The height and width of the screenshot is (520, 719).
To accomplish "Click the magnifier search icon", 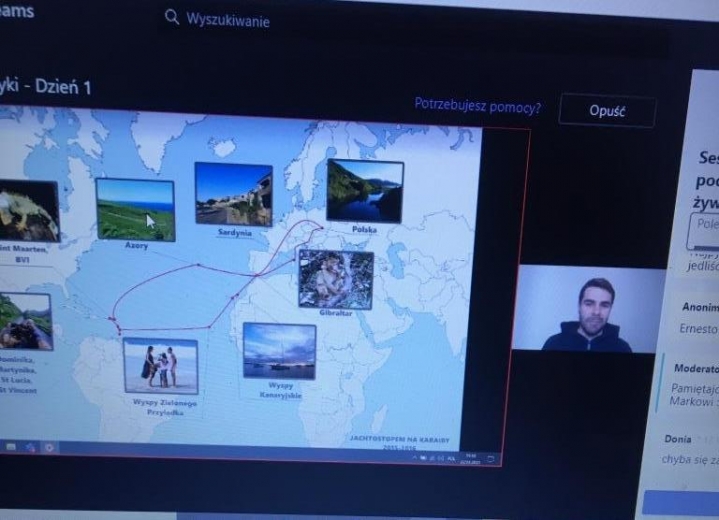I will (x=171, y=17).
